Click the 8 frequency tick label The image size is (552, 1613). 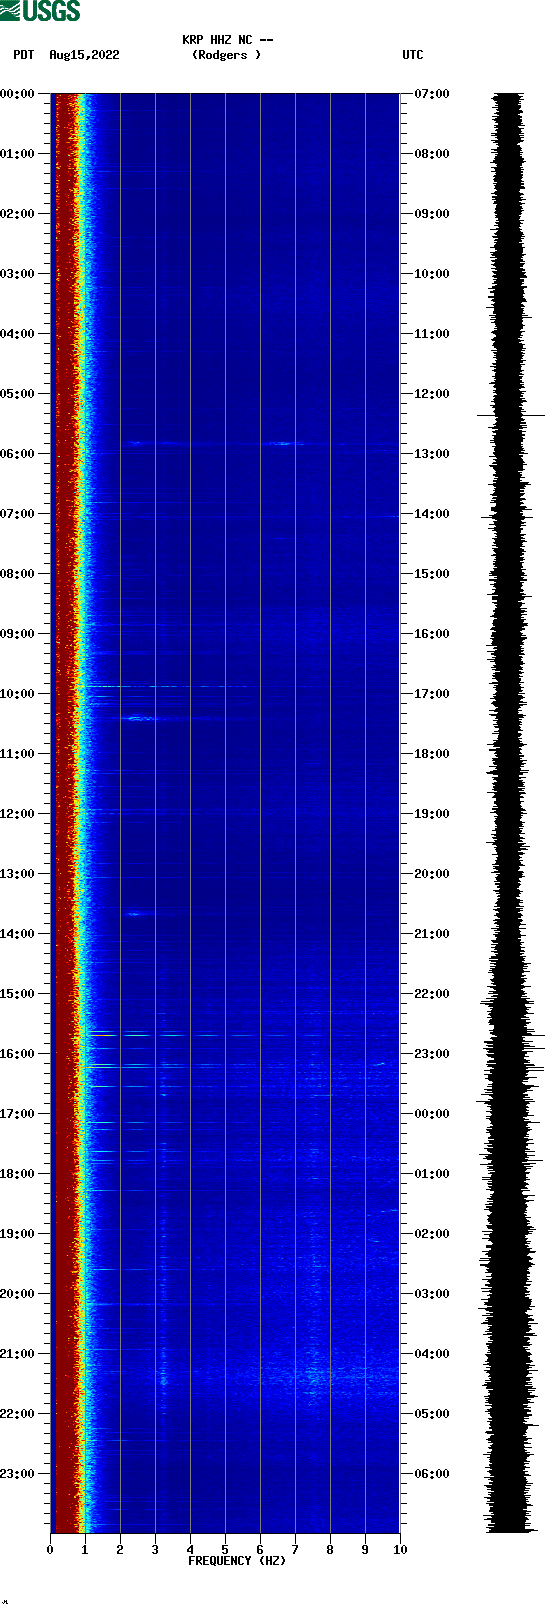tap(330, 1550)
